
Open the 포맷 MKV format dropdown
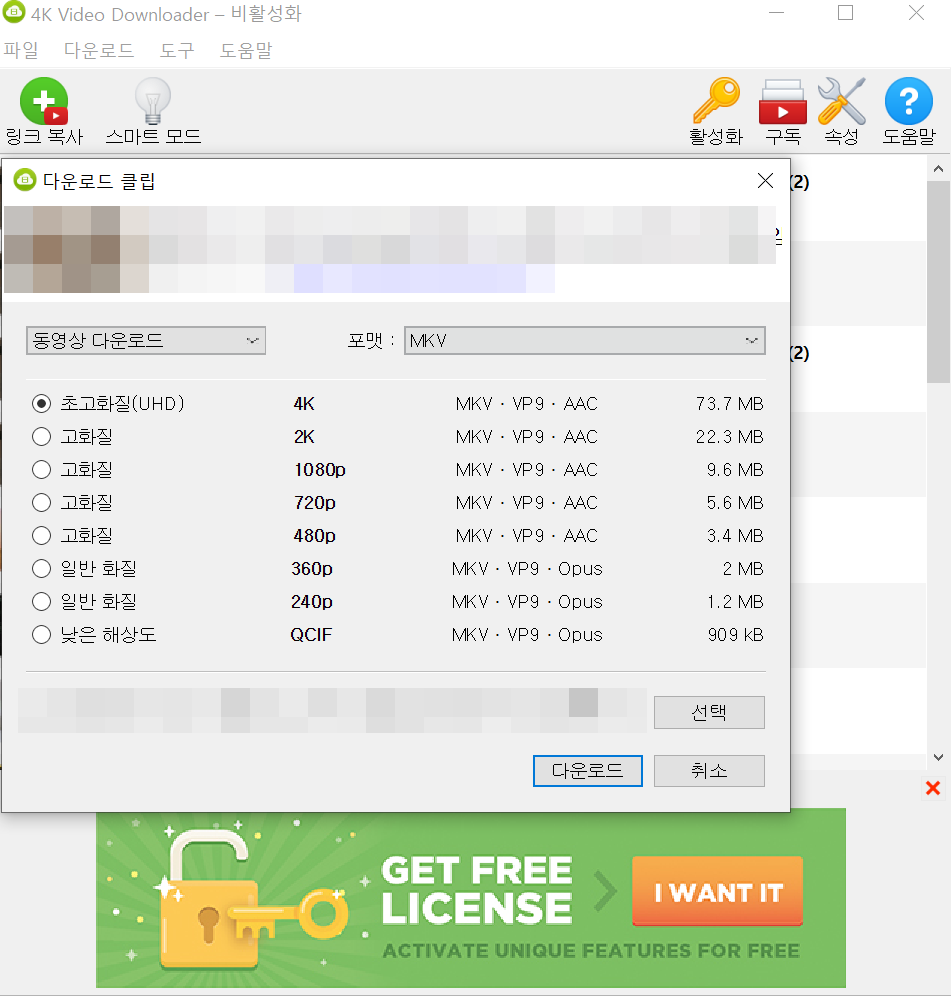[584, 340]
